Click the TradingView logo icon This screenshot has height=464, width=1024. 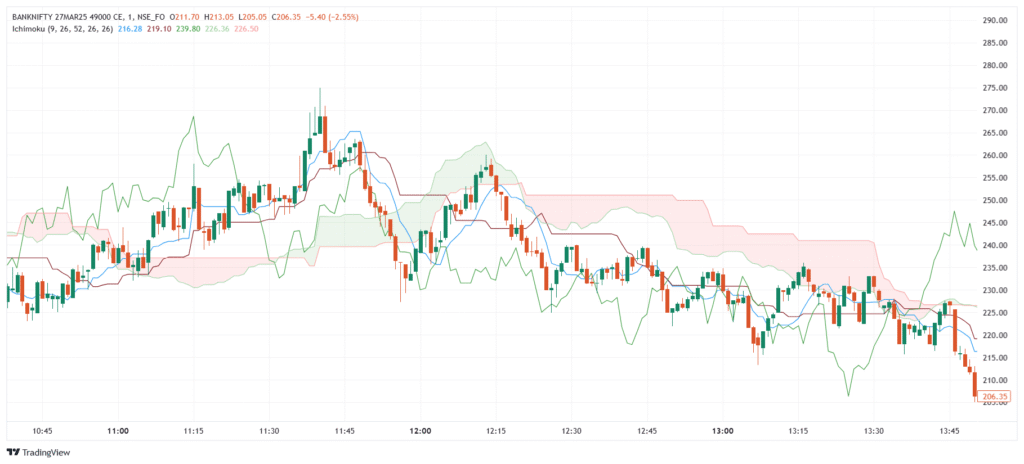[13, 451]
